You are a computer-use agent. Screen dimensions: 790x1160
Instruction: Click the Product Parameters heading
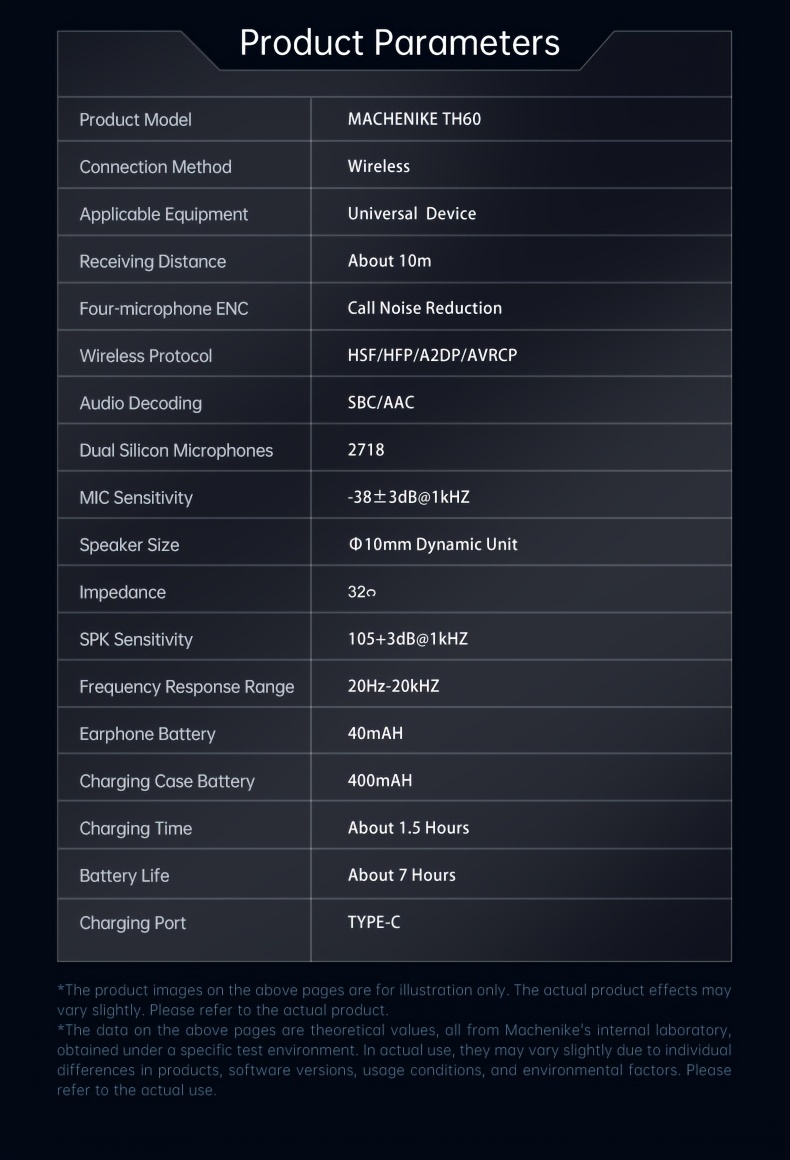click(399, 43)
